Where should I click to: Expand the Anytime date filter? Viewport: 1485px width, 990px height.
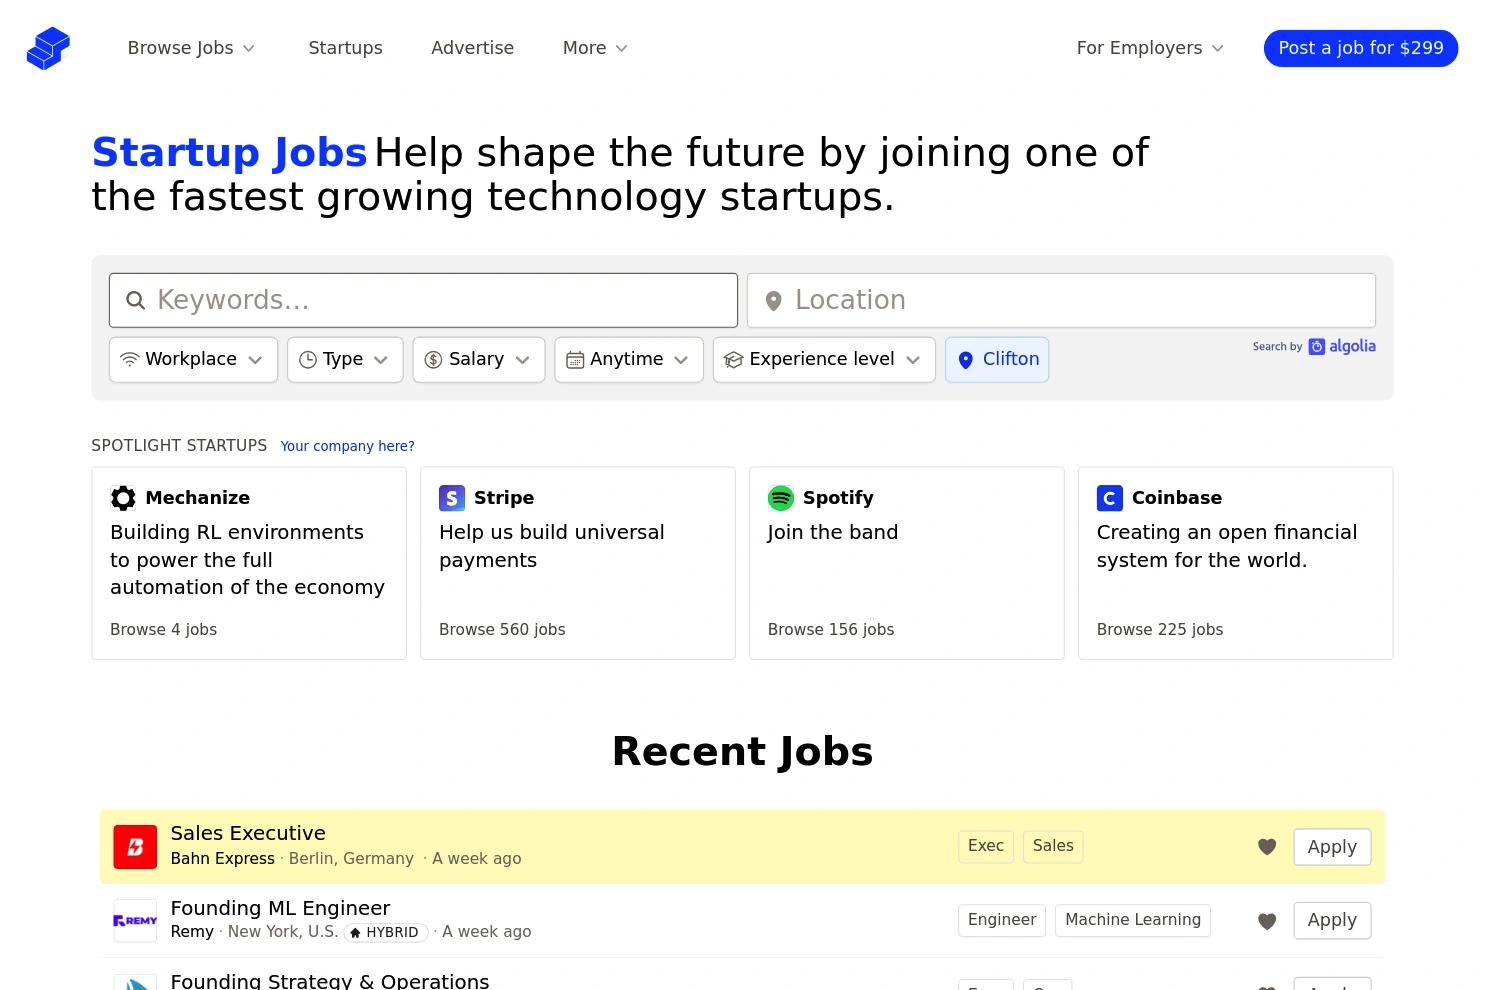(x=629, y=360)
